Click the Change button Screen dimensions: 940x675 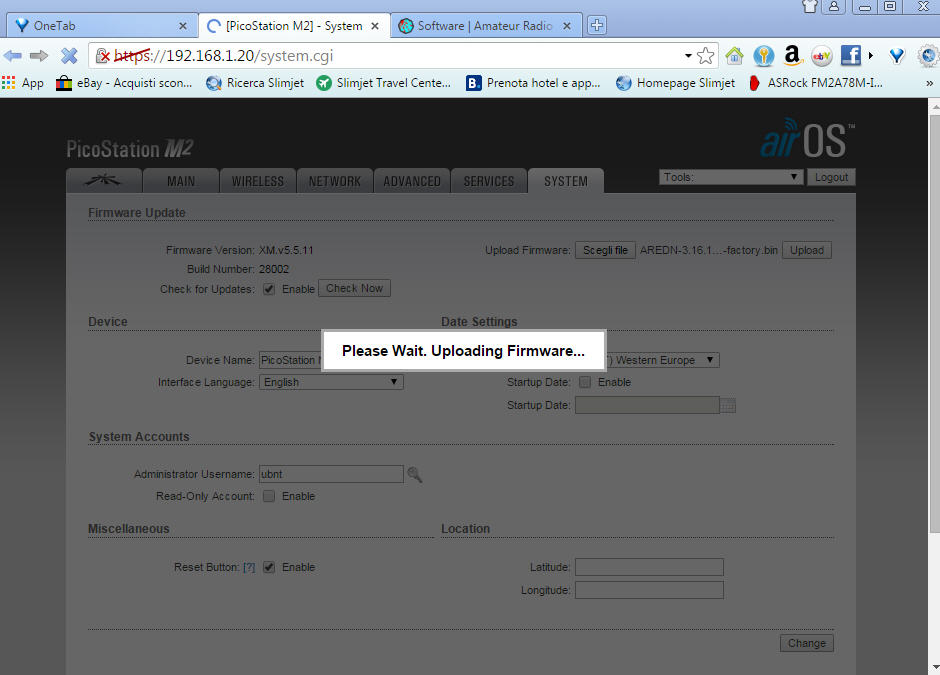[806, 643]
